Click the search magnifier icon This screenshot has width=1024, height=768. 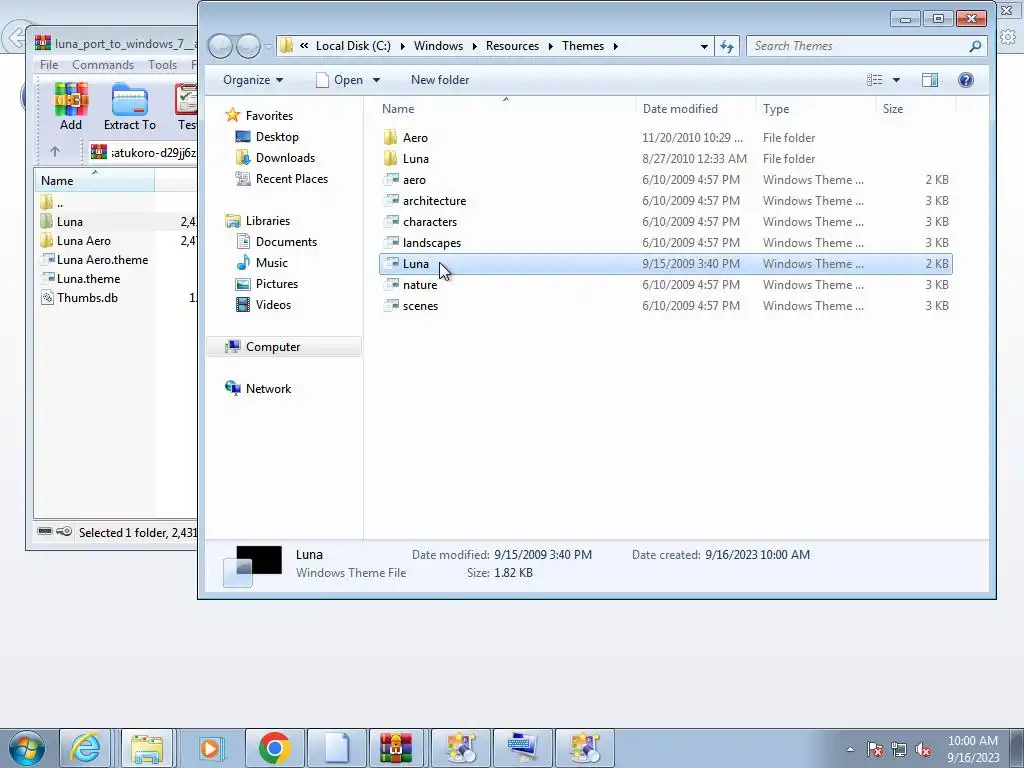coord(975,46)
